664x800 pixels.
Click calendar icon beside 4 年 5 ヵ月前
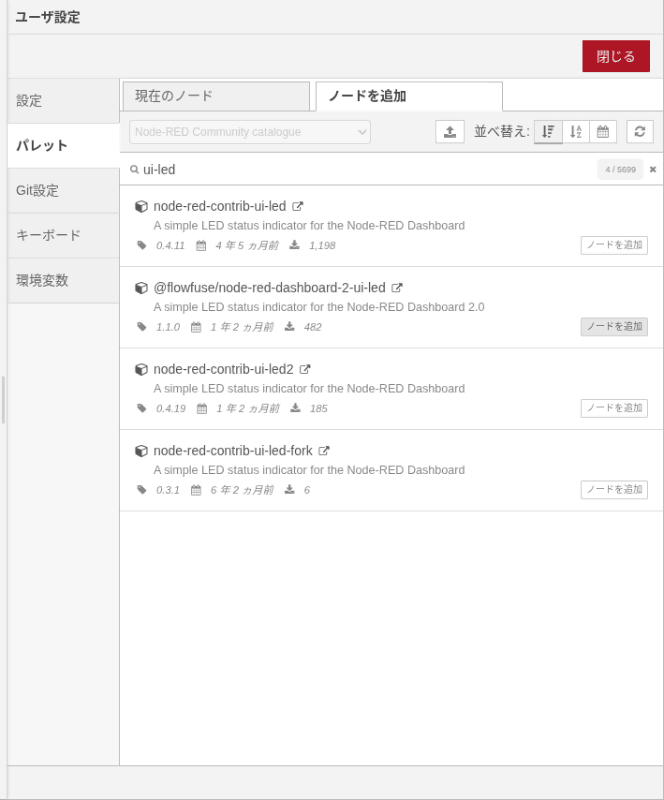(x=201, y=245)
